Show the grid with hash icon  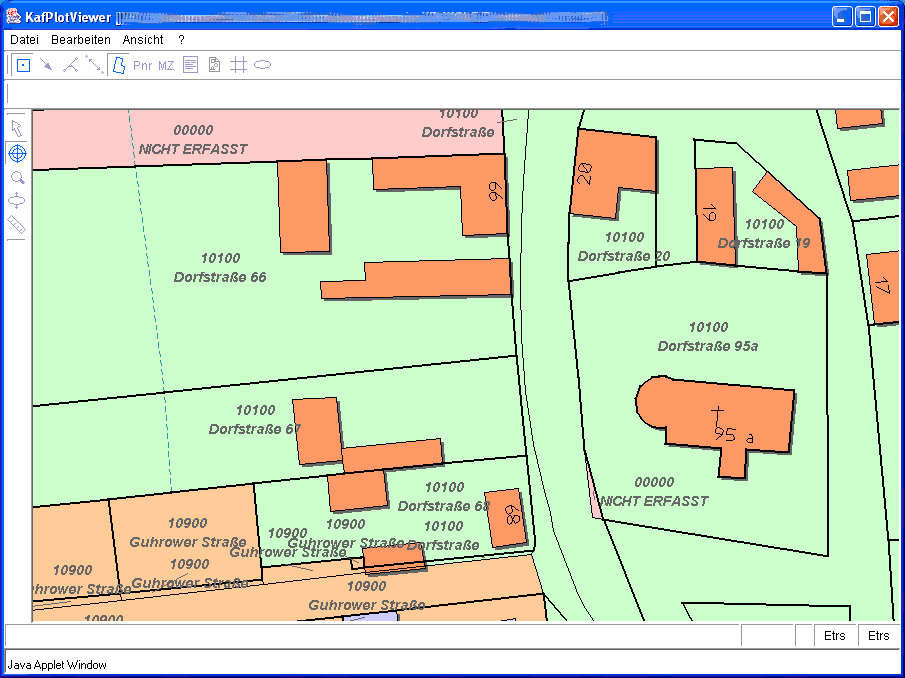tap(238, 66)
